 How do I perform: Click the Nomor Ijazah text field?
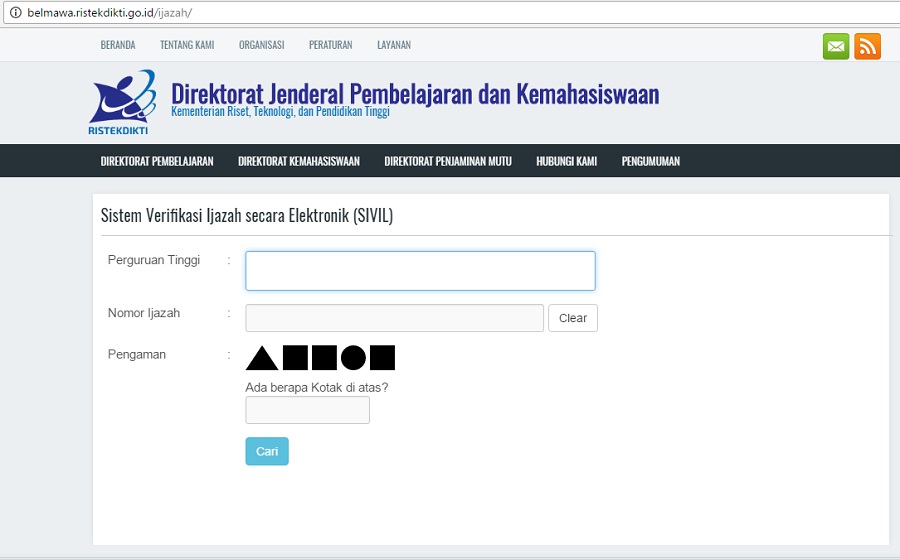[x=394, y=318]
